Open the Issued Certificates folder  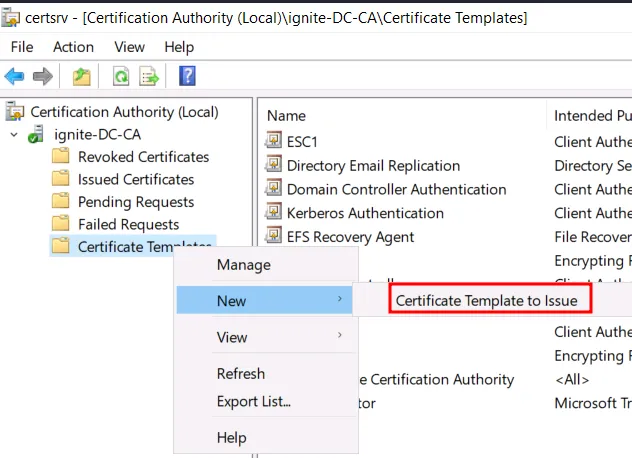[x=136, y=179]
